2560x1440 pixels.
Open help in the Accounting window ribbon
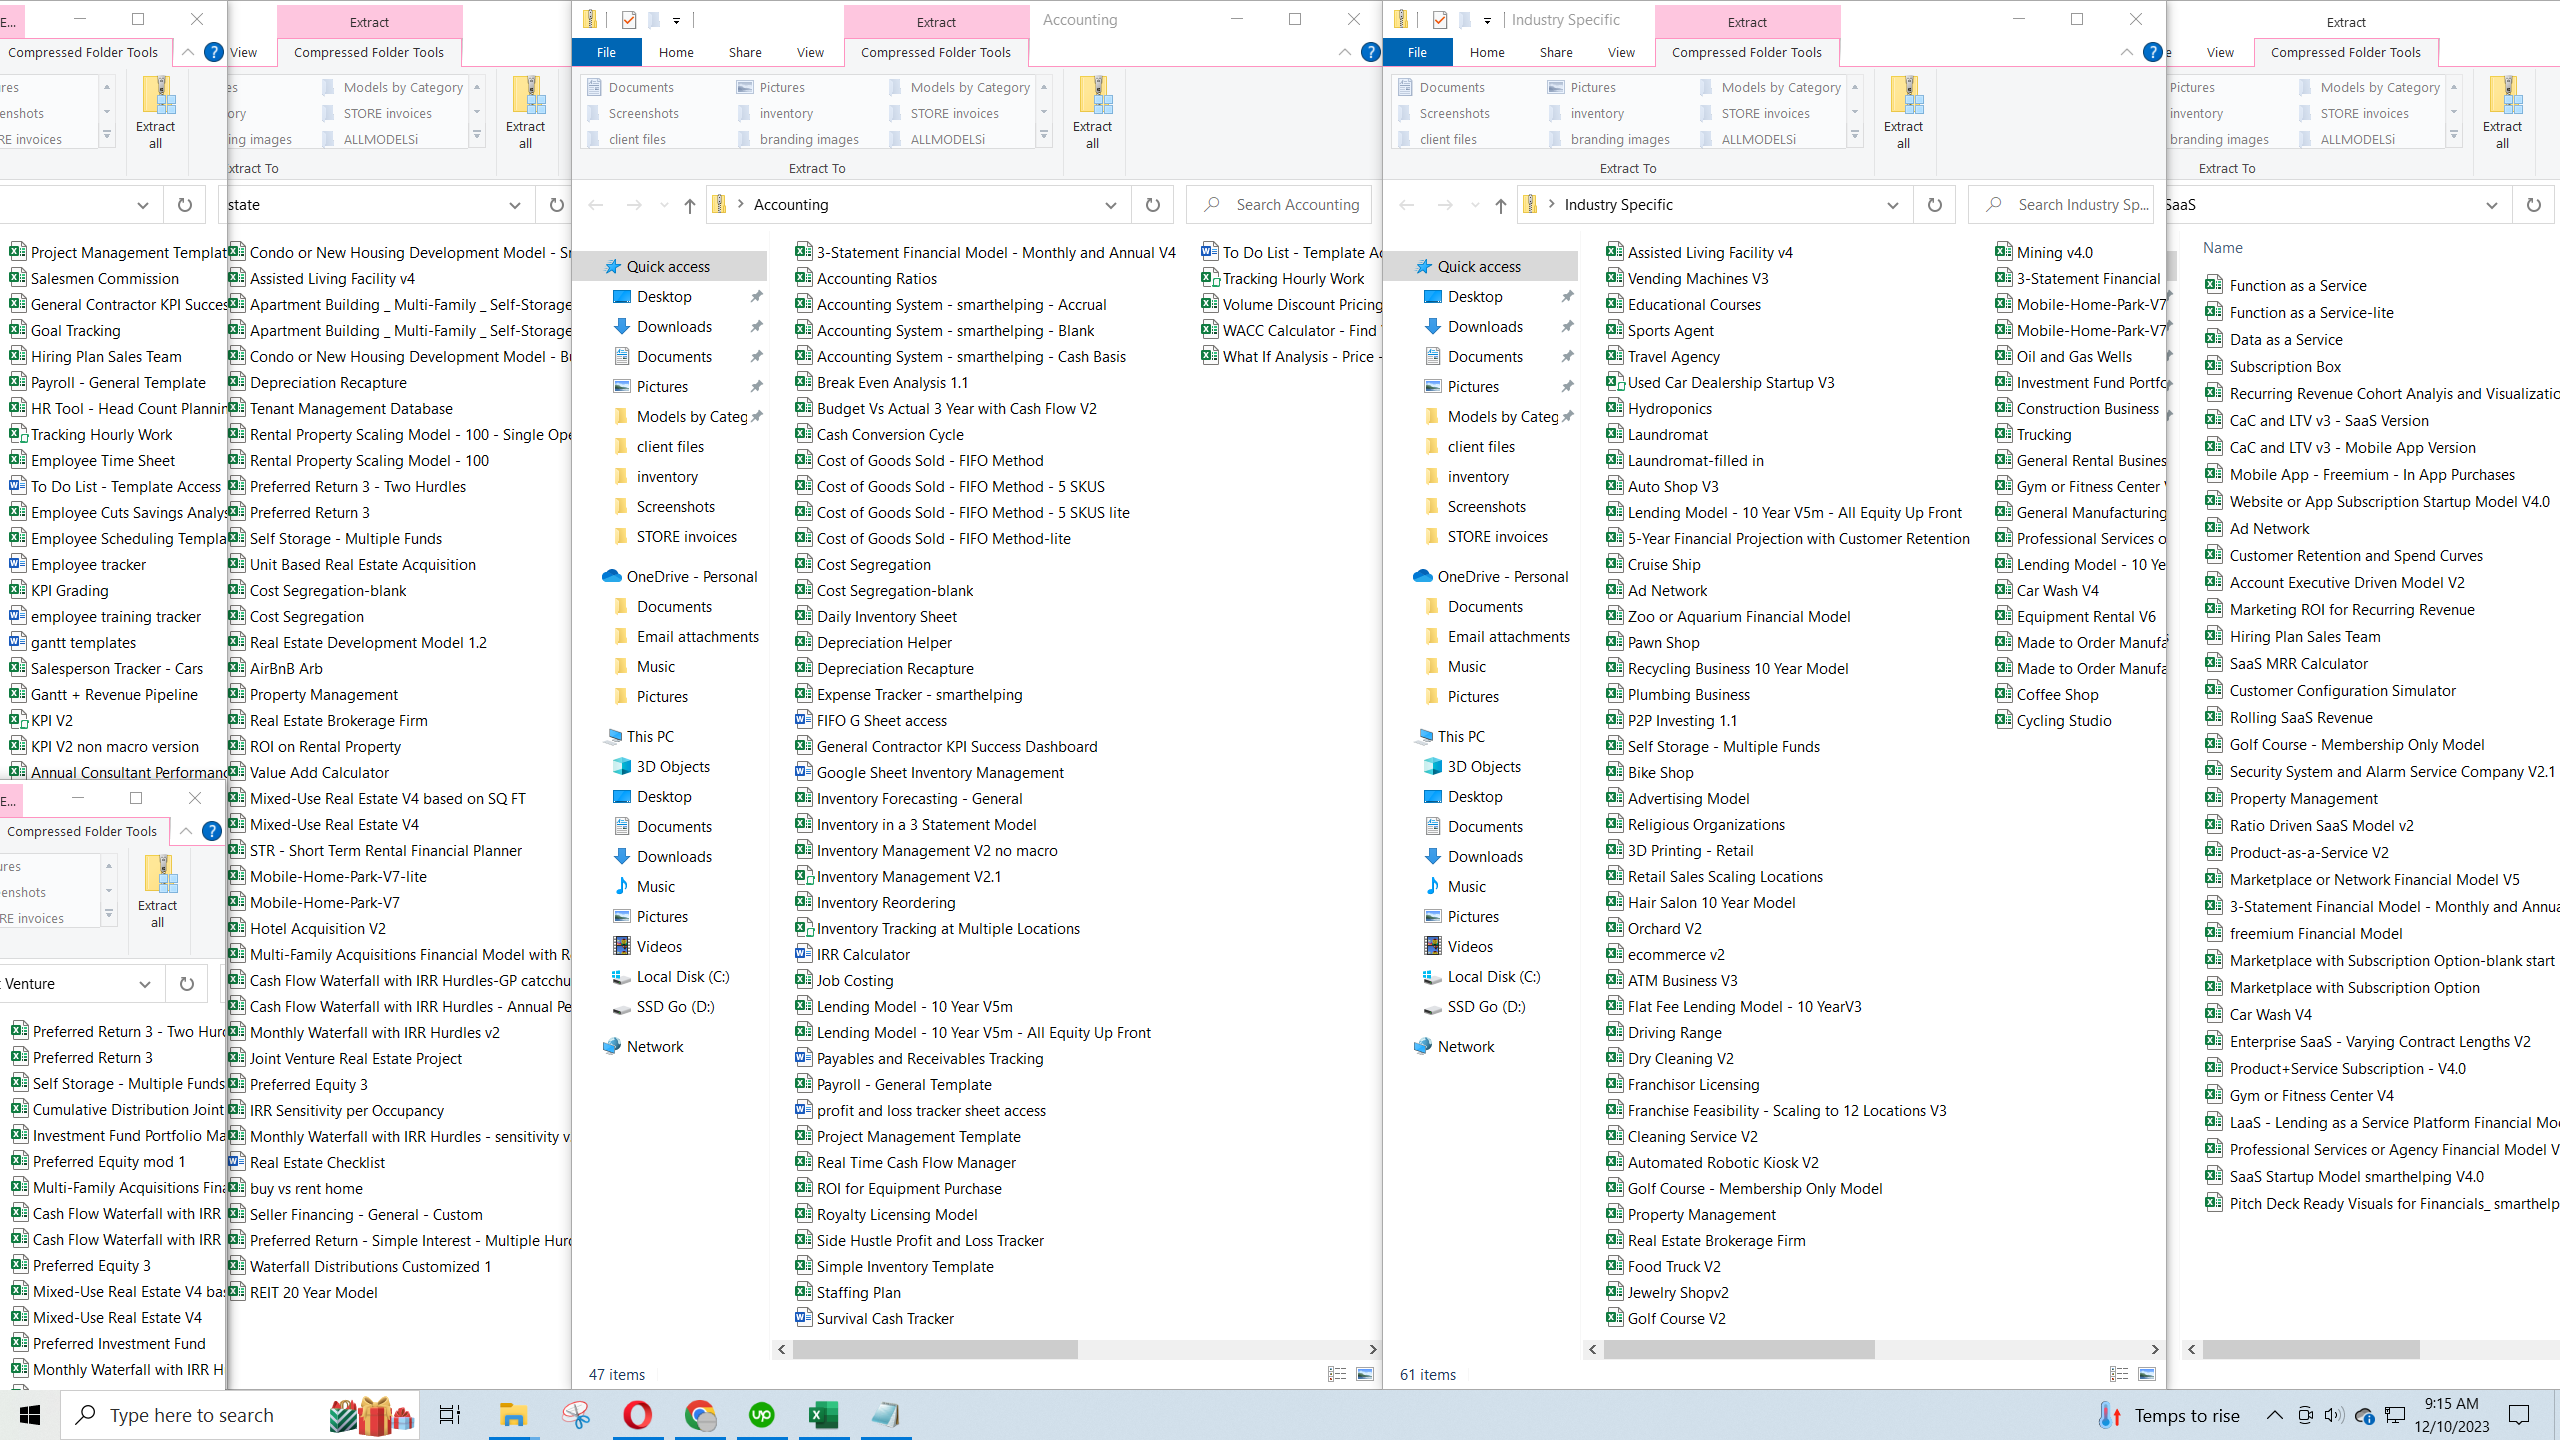pos(1371,52)
